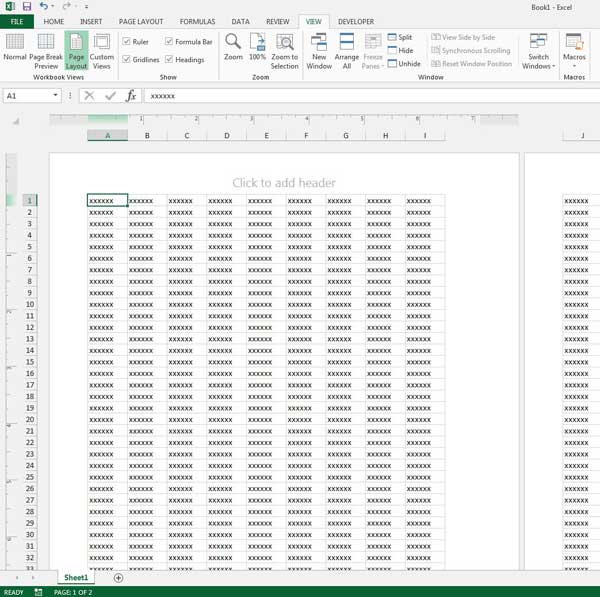Toggle the Gridlines checkbox
This screenshot has width=600, height=597.
pos(127,60)
